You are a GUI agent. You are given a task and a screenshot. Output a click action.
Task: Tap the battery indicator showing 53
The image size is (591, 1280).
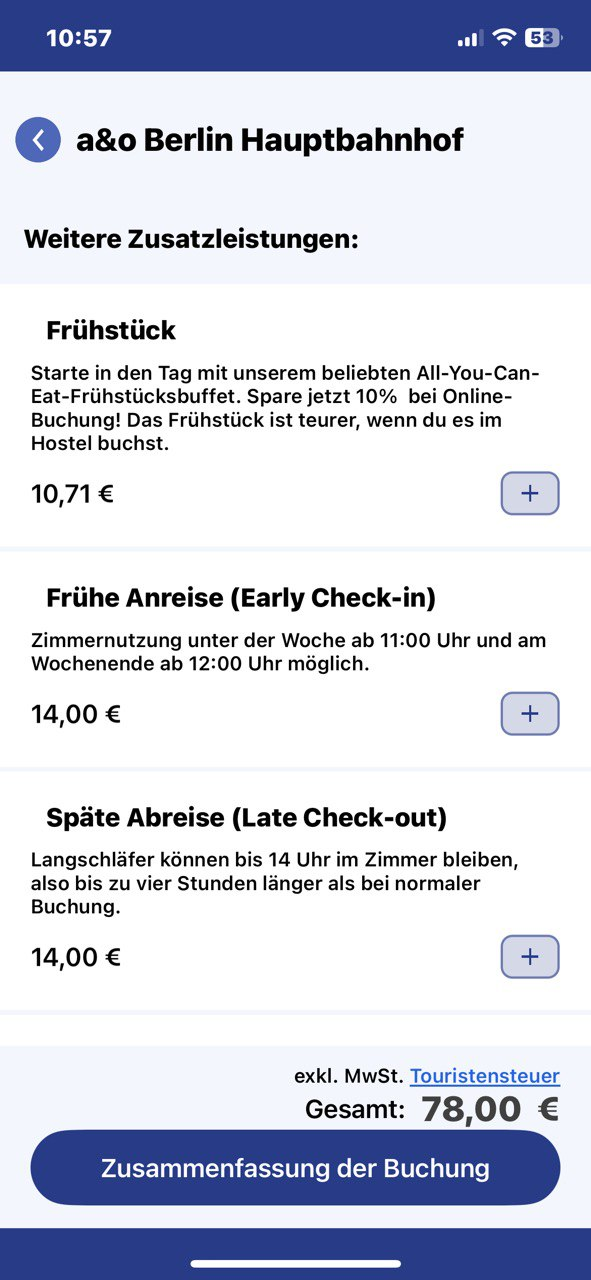pos(541,35)
